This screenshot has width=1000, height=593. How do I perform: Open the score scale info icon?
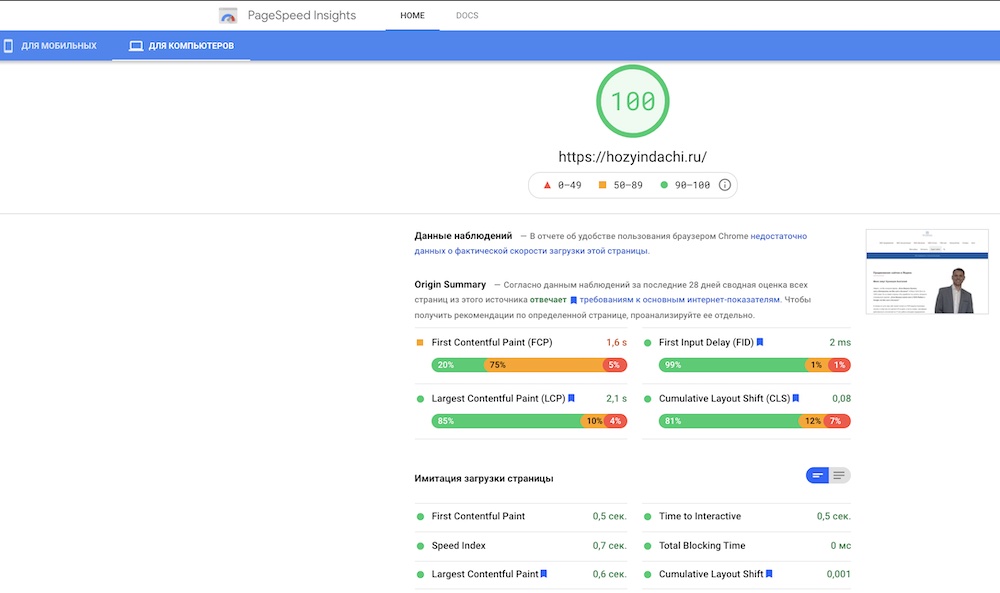coord(724,185)
